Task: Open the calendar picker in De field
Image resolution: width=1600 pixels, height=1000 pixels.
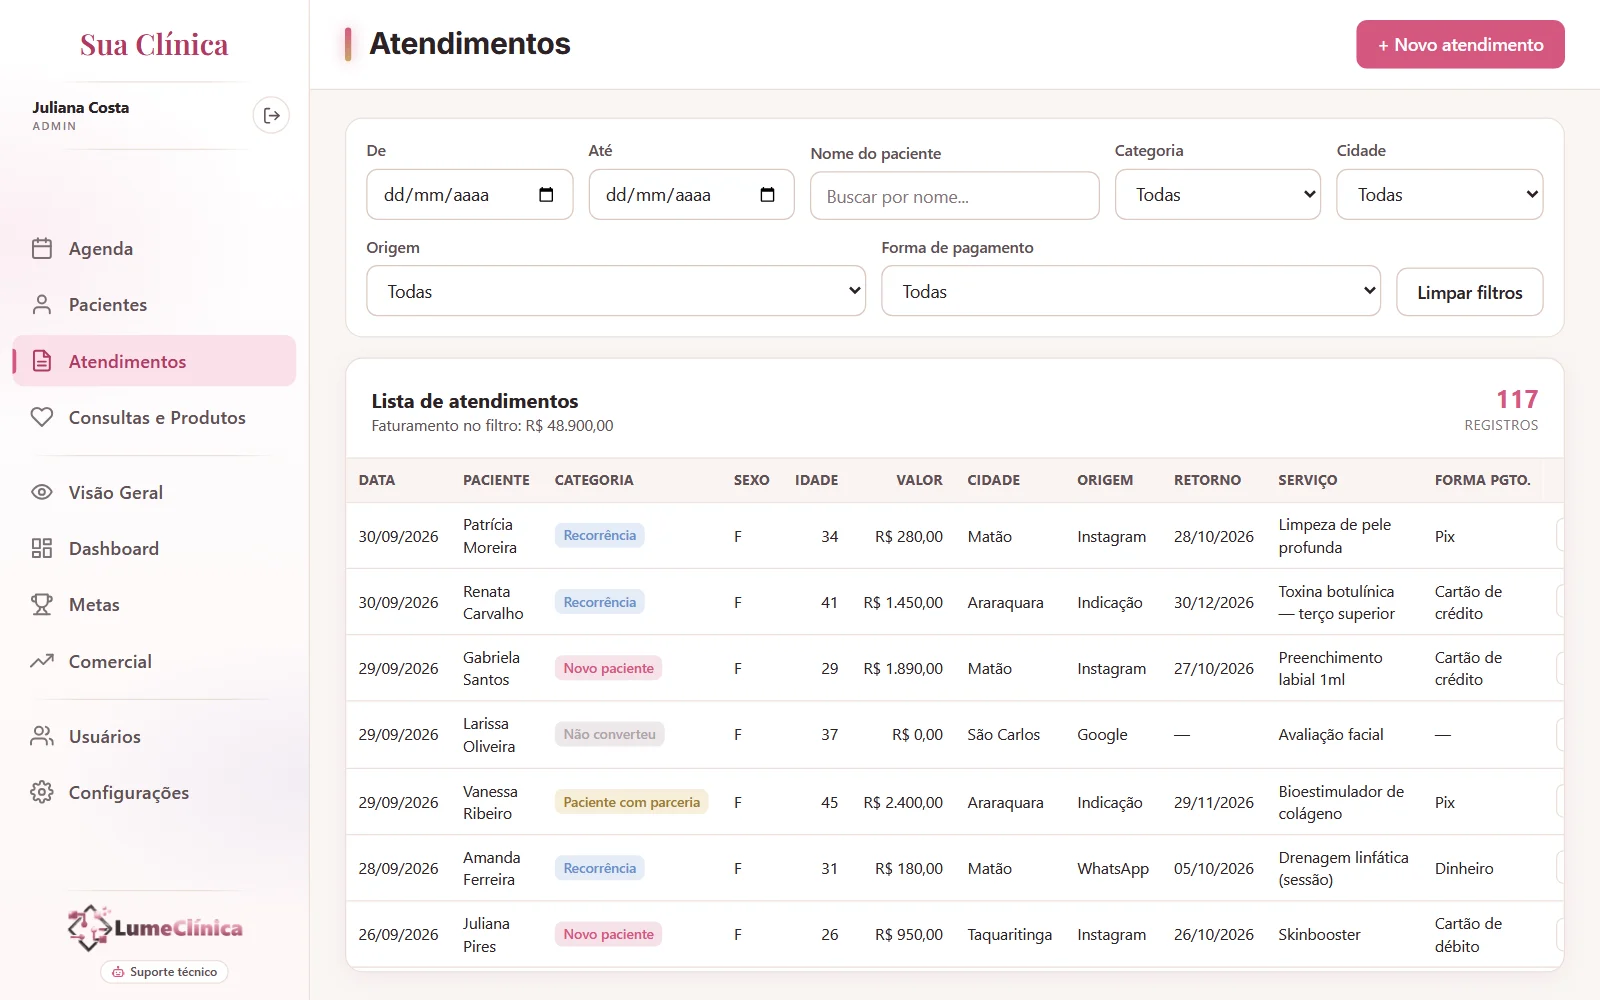Action: 546,194
